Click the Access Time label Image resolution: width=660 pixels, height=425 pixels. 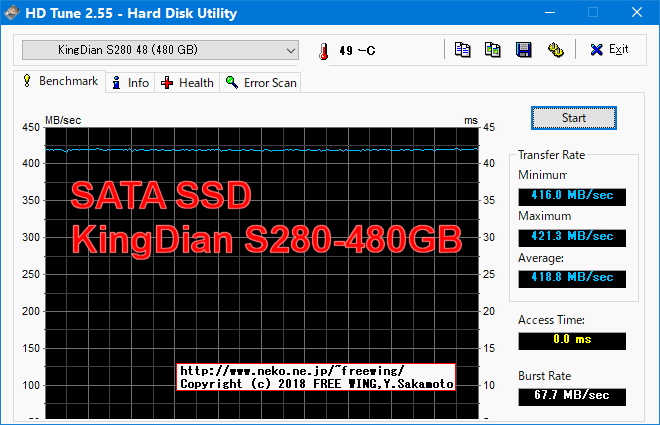click(551, 320)
